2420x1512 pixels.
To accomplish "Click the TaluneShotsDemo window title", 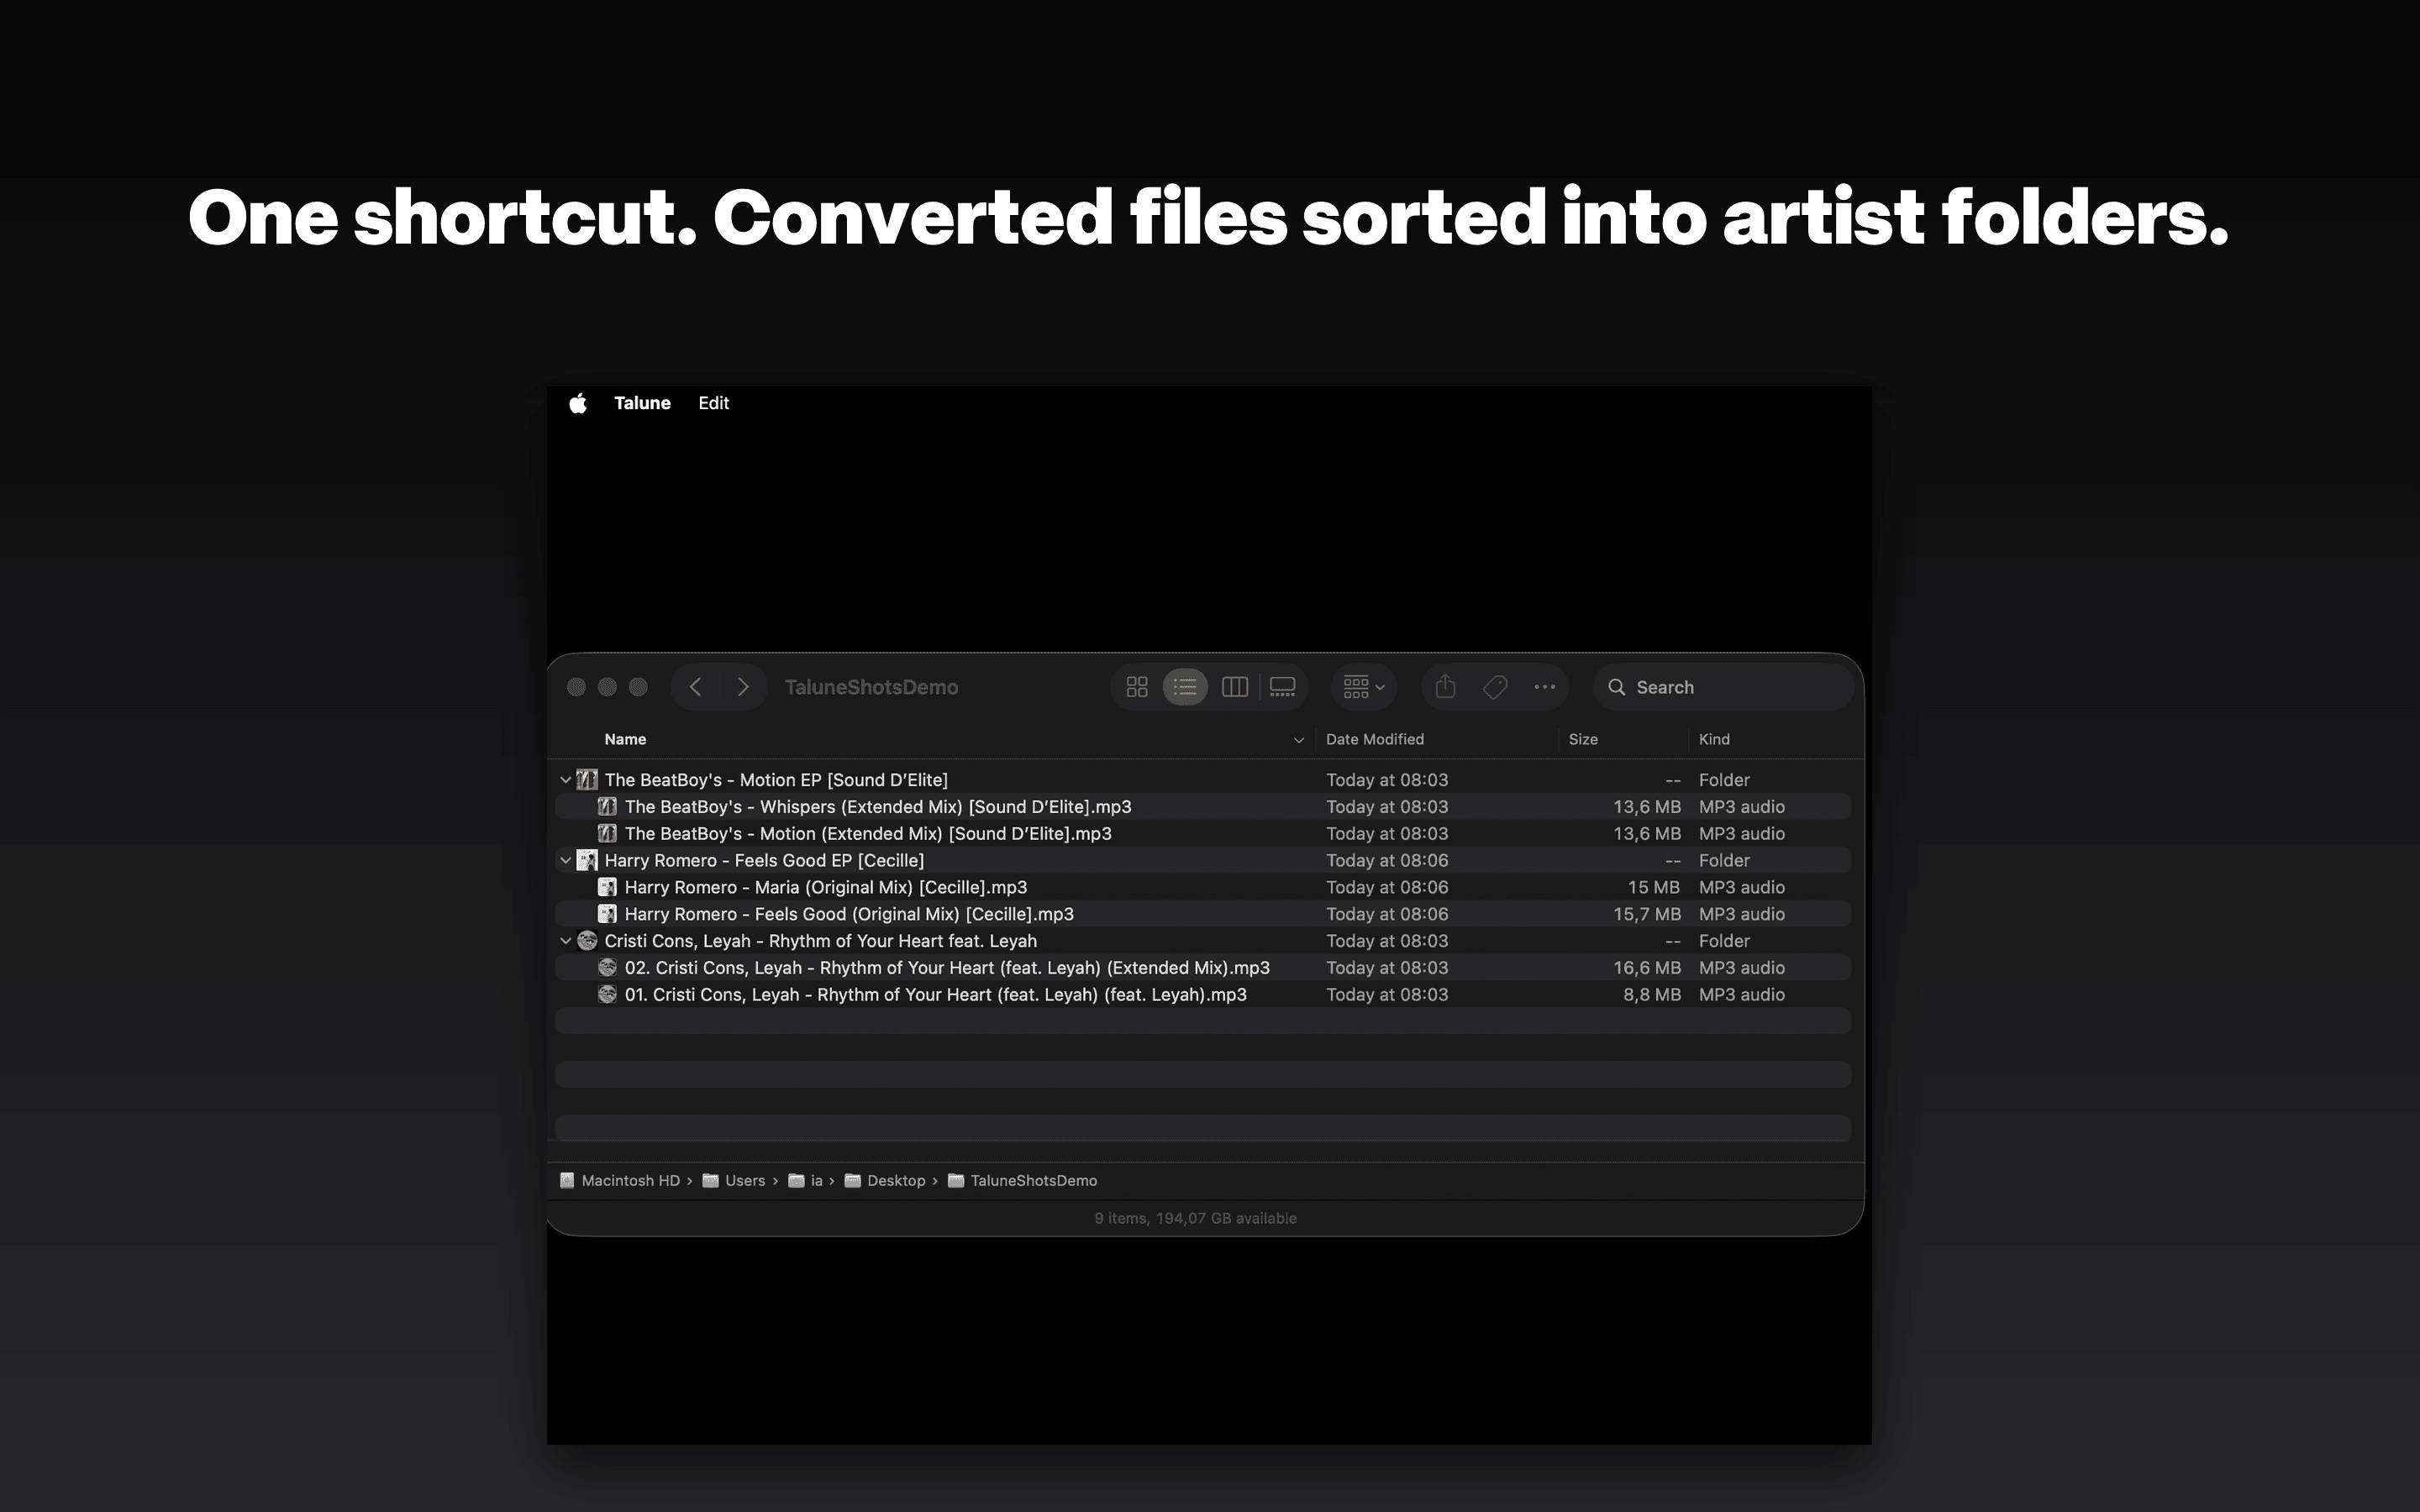I will tap(871, 687).
